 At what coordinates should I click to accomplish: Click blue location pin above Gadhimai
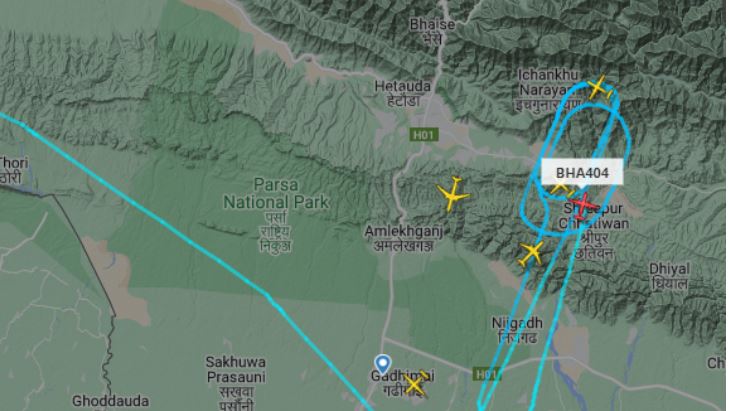(x=383, y=364)
